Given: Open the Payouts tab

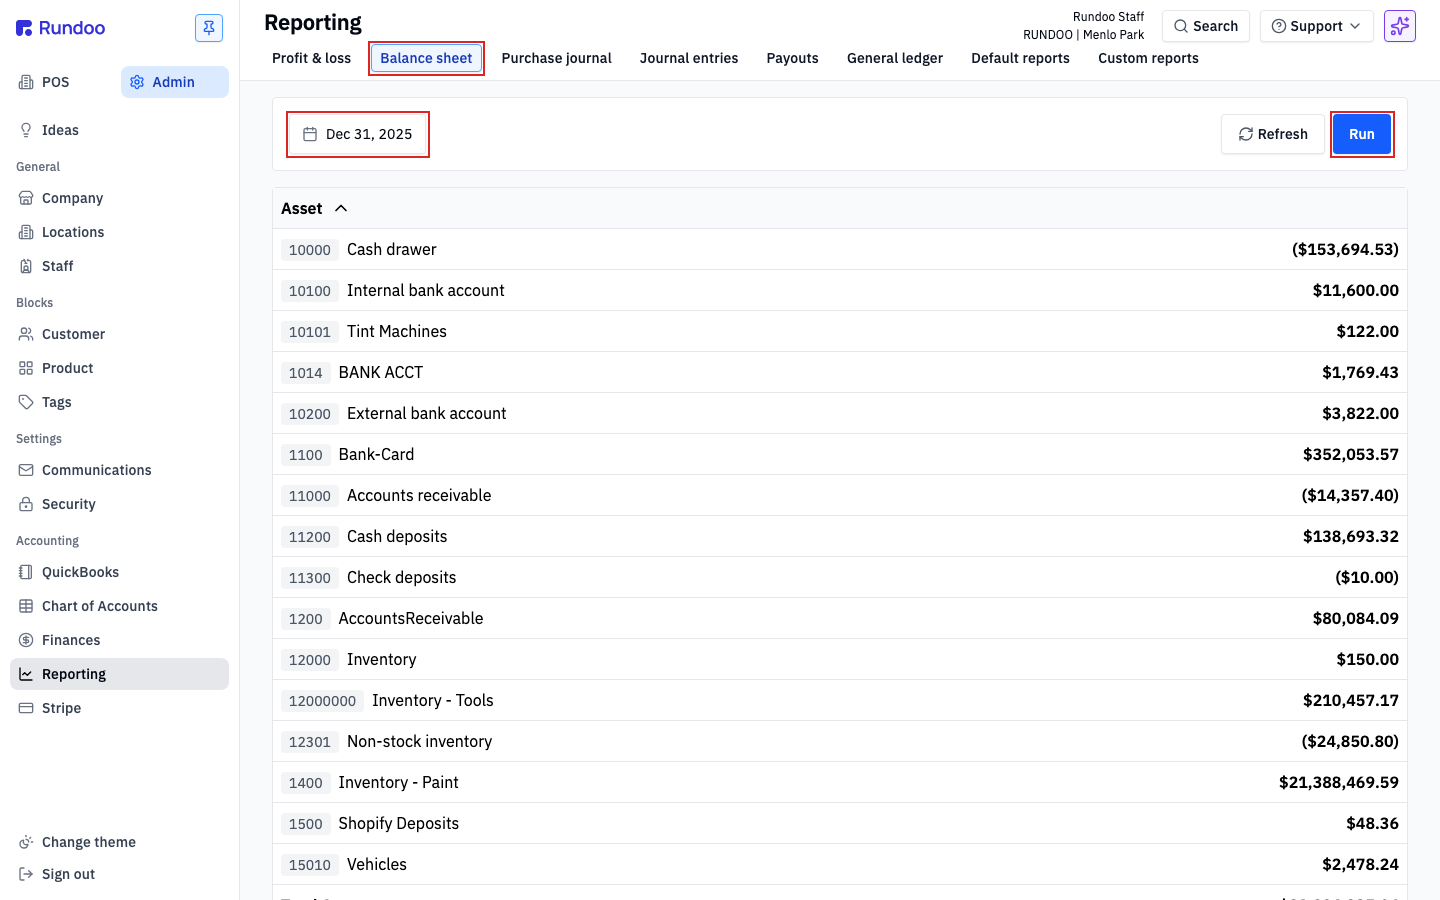Looking at the screenshot, I should click(x=792, y=58).
